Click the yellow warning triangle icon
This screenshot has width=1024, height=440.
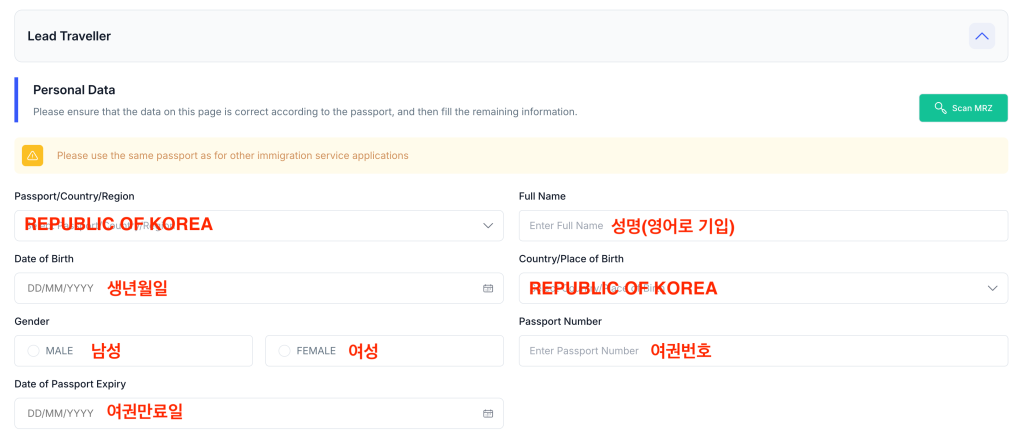click(x=33, y=155)
